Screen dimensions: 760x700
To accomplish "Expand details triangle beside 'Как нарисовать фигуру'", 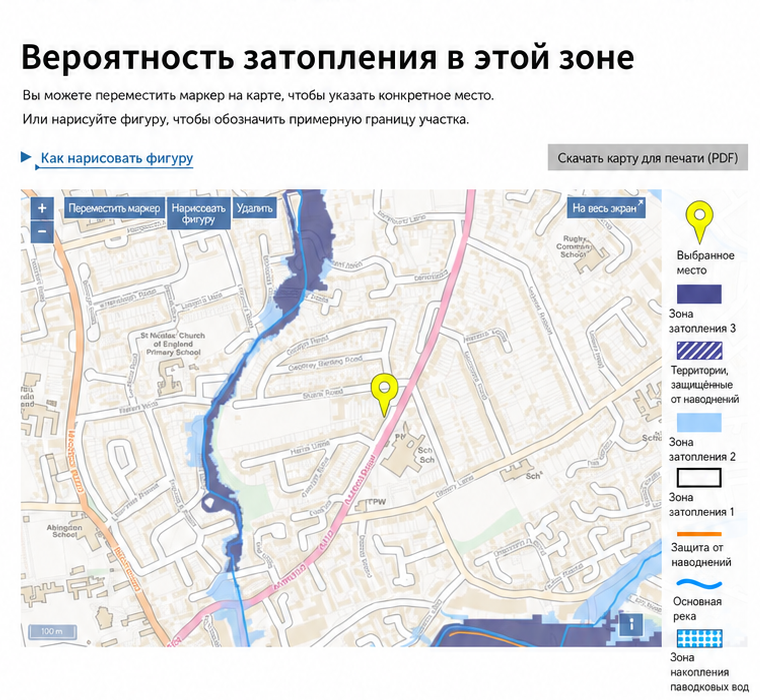I will (26, 157).
